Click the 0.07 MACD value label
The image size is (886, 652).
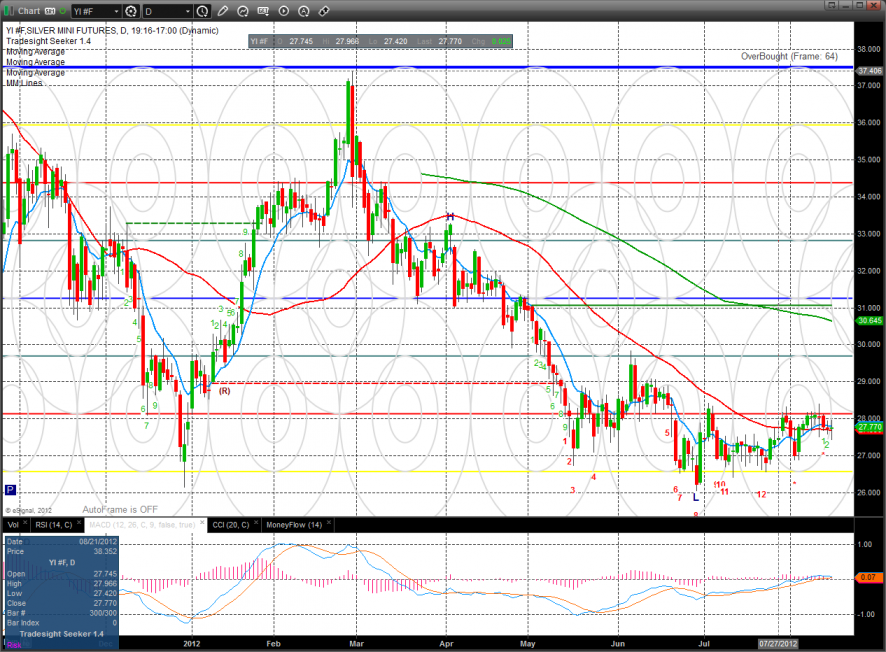(868, 577)
